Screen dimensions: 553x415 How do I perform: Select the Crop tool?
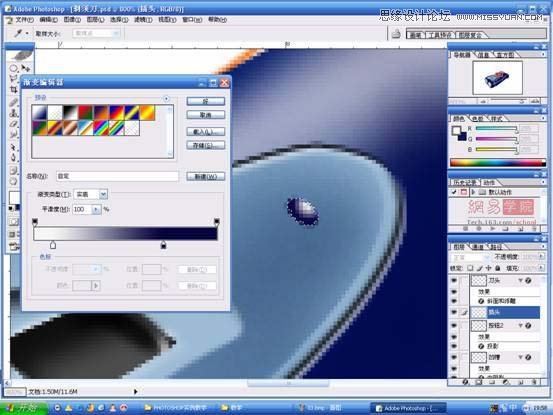point(13,89)
